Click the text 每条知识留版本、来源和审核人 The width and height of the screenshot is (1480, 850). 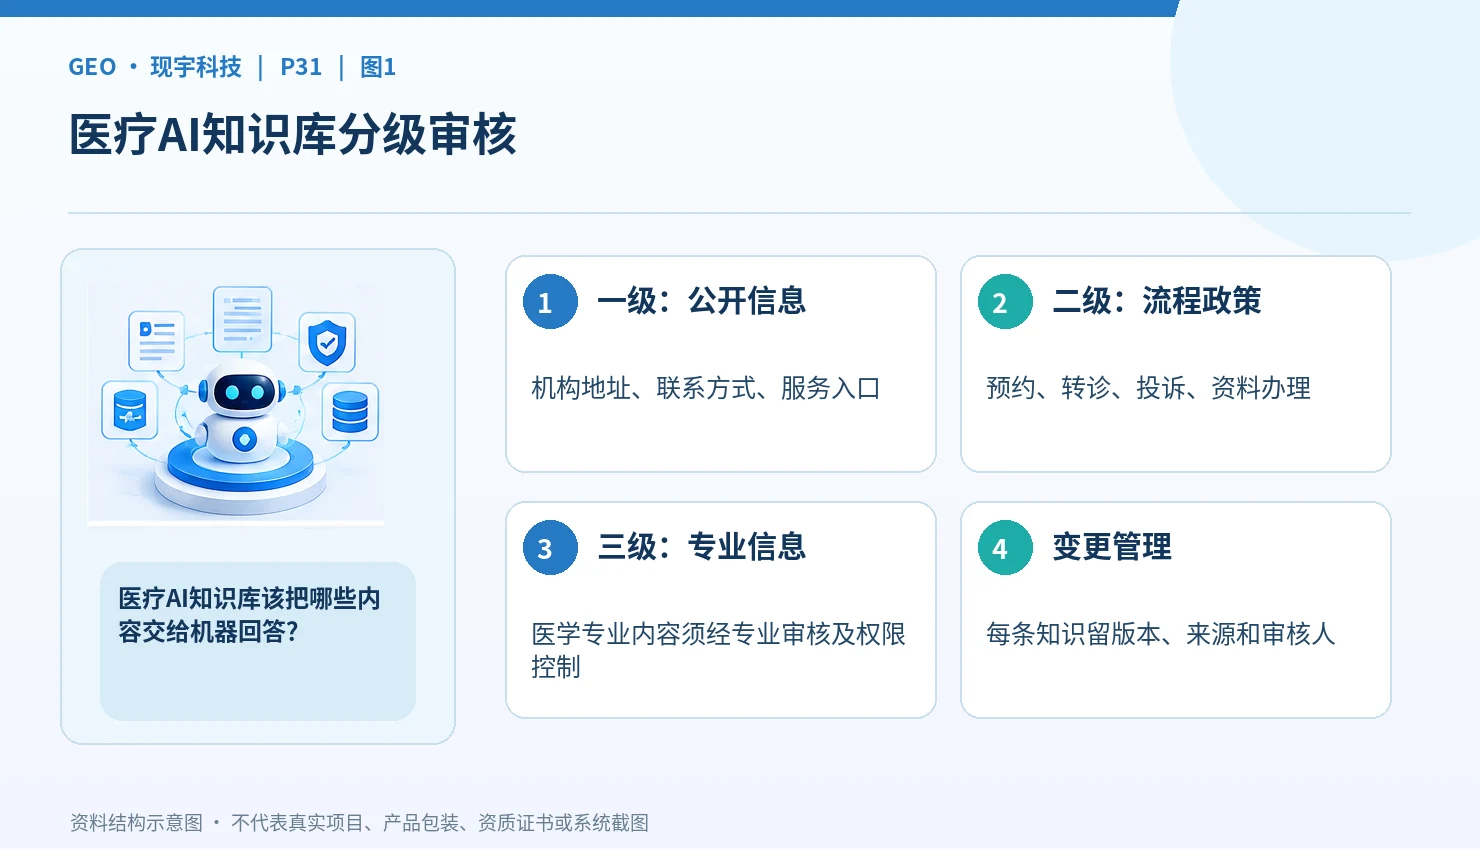click(x=1161, y=634)
